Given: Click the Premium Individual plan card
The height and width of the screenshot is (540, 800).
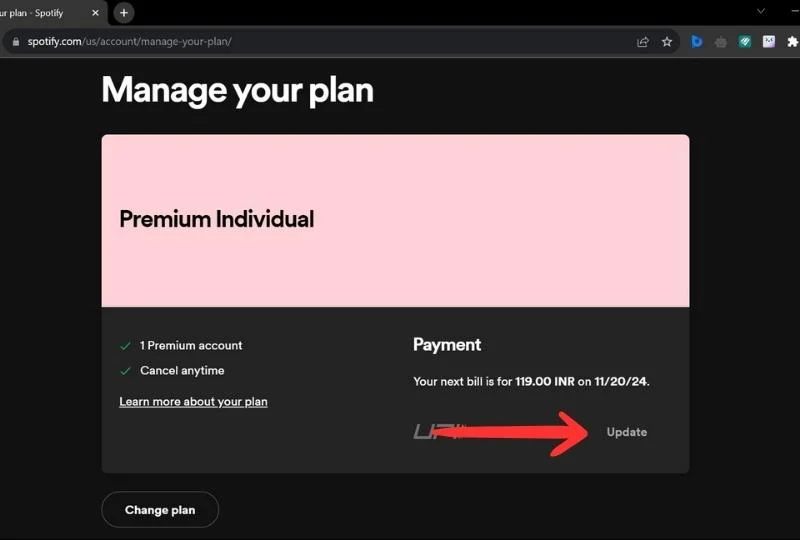Looking at the screenshot, I should point(395,220).
